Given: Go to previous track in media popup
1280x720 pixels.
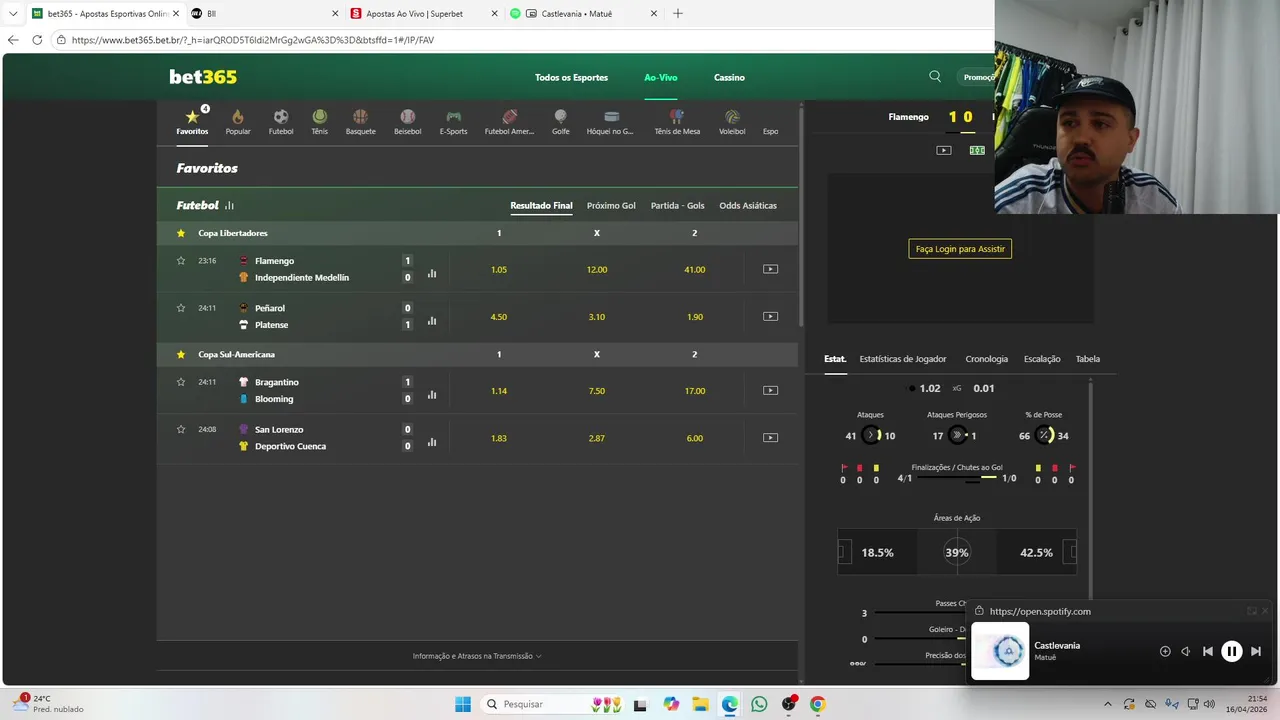Looking at the screenshot, I should tap(1207, 651).
